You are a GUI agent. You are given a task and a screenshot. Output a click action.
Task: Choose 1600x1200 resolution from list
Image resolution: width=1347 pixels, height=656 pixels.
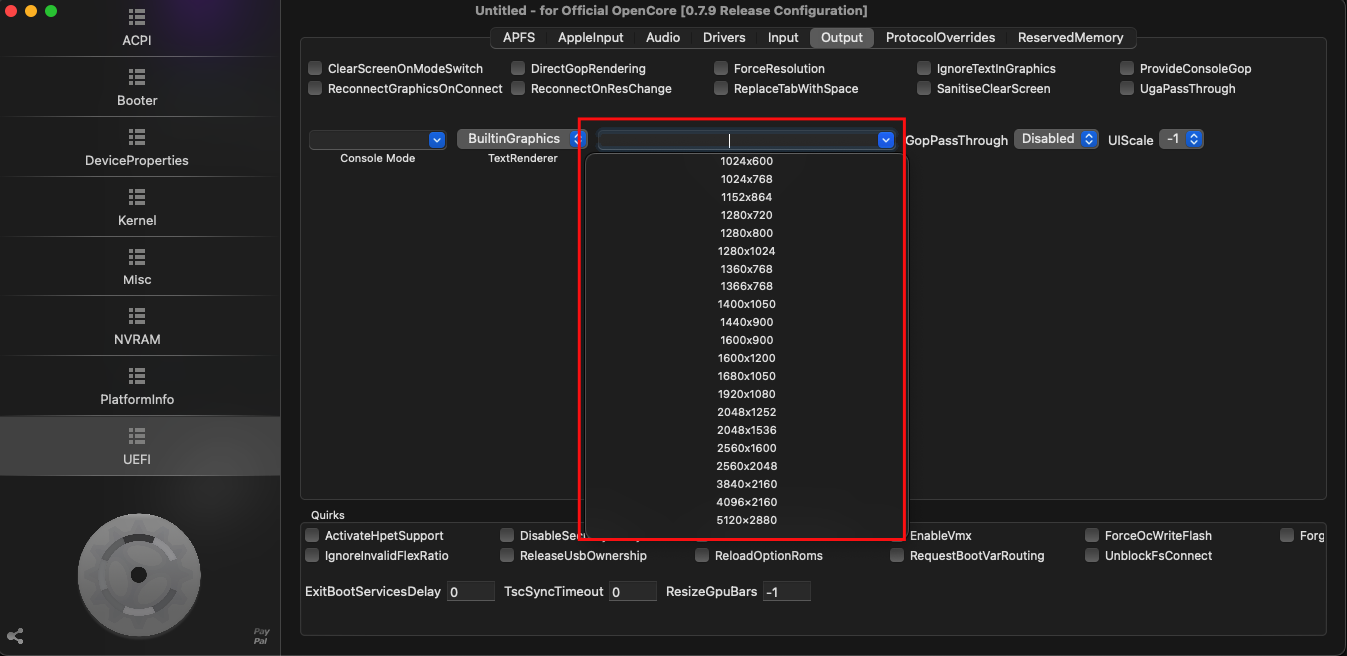(x=746, y=358)
